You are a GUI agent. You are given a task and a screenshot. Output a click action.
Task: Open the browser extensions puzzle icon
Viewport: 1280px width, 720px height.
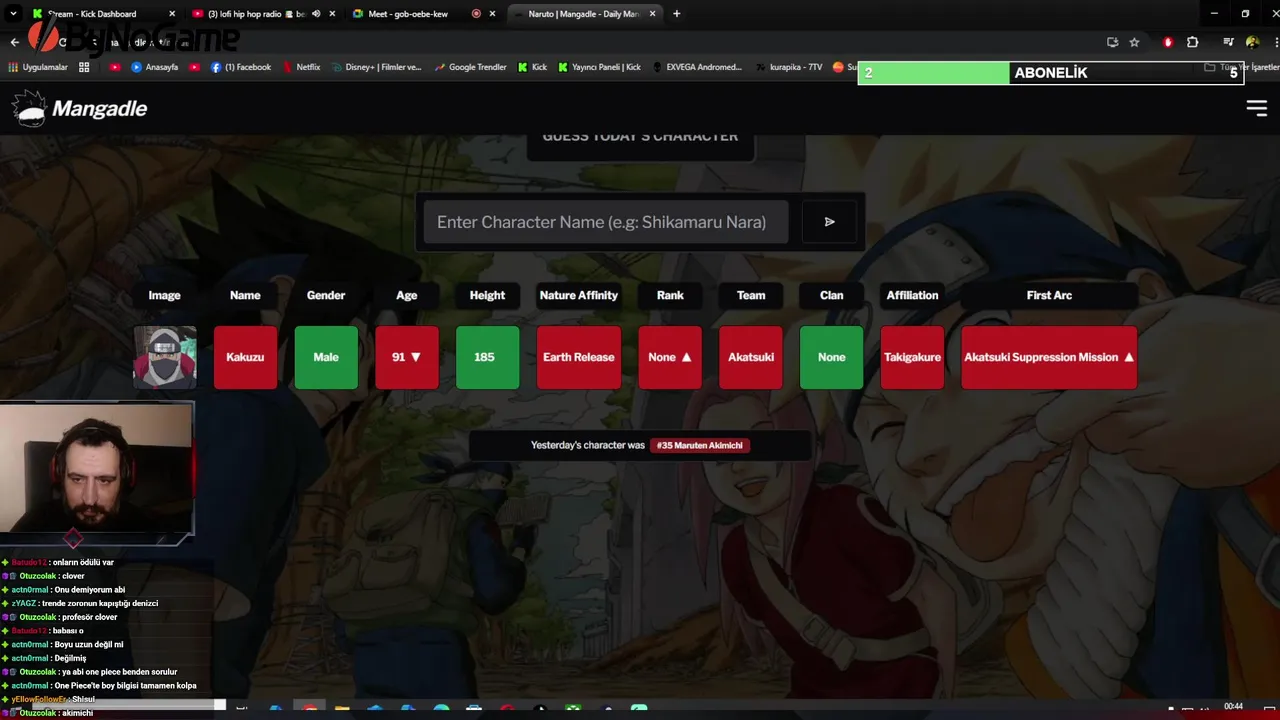click(x=1192, y=42)
